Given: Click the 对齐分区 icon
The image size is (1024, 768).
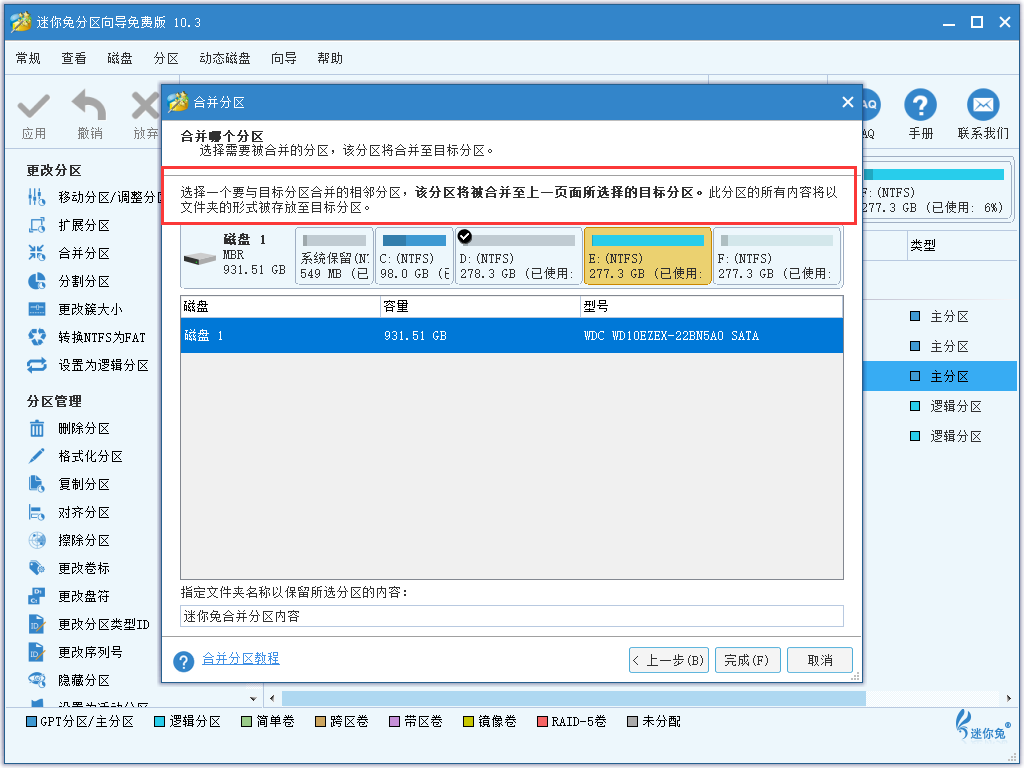Looking at the screenshot, I should (37, 512).
